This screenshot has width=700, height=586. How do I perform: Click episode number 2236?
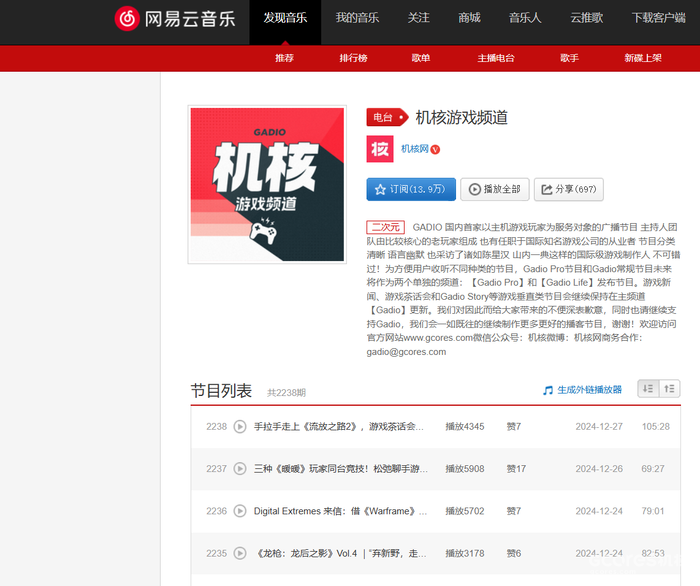click(x=217, y=511)
